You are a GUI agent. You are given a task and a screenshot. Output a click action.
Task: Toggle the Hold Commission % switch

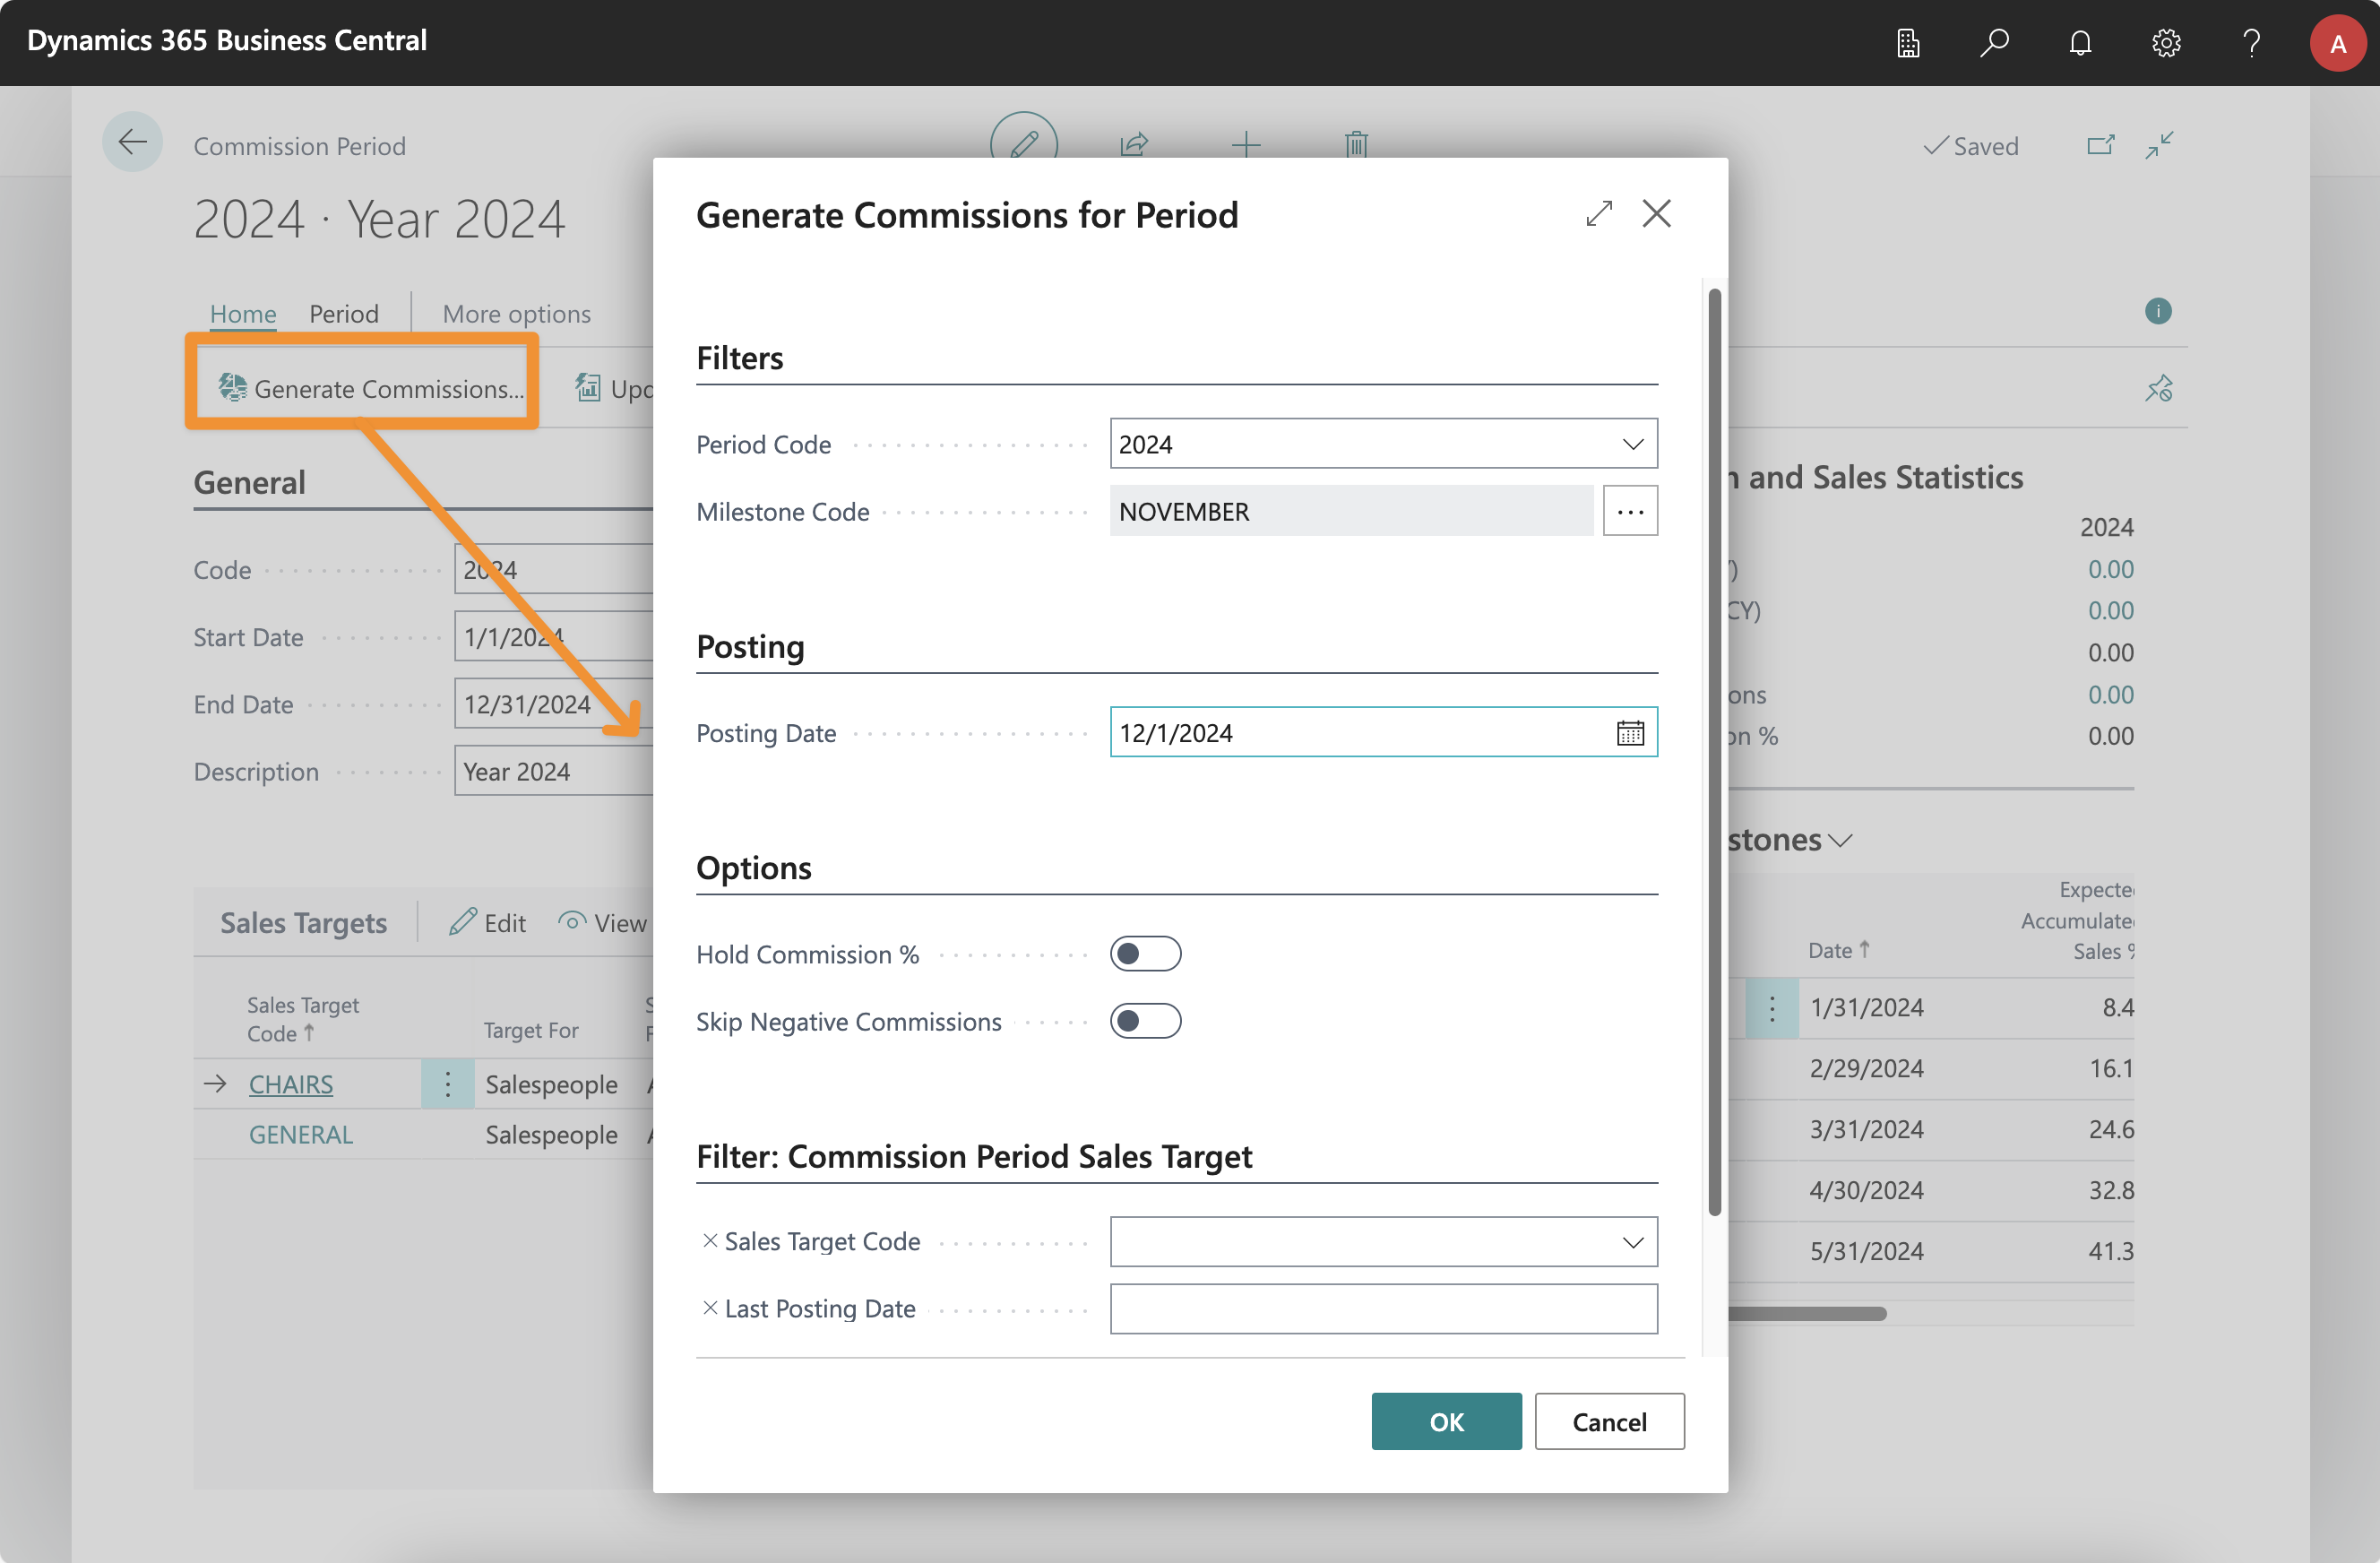pyautogui.click(x=1145, y=953)
